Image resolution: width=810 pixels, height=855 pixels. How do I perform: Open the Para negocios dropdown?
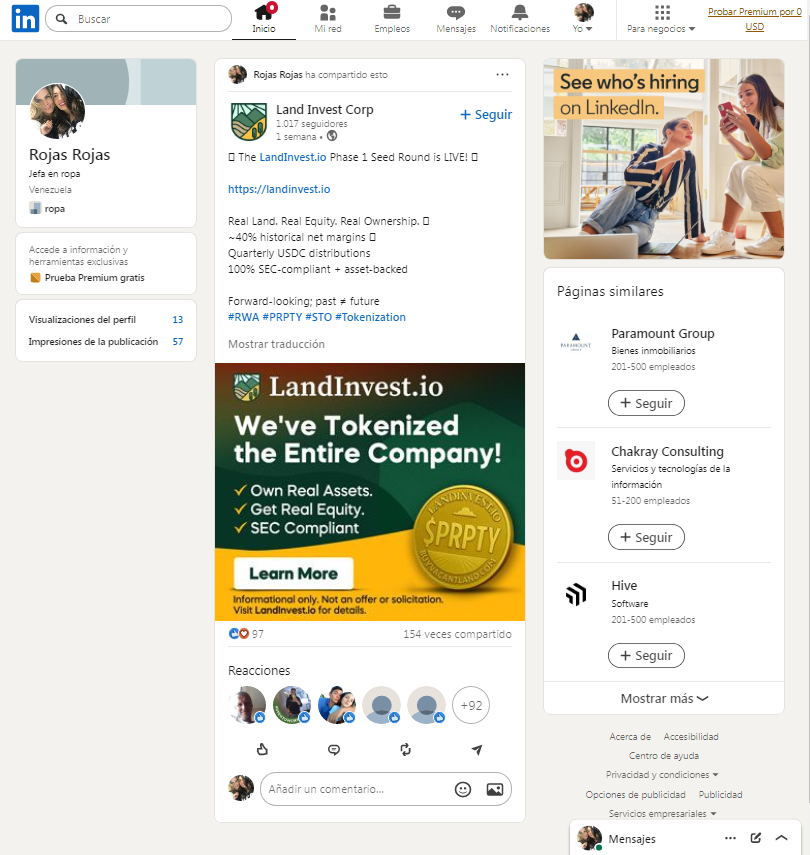(x=661, y=20)
